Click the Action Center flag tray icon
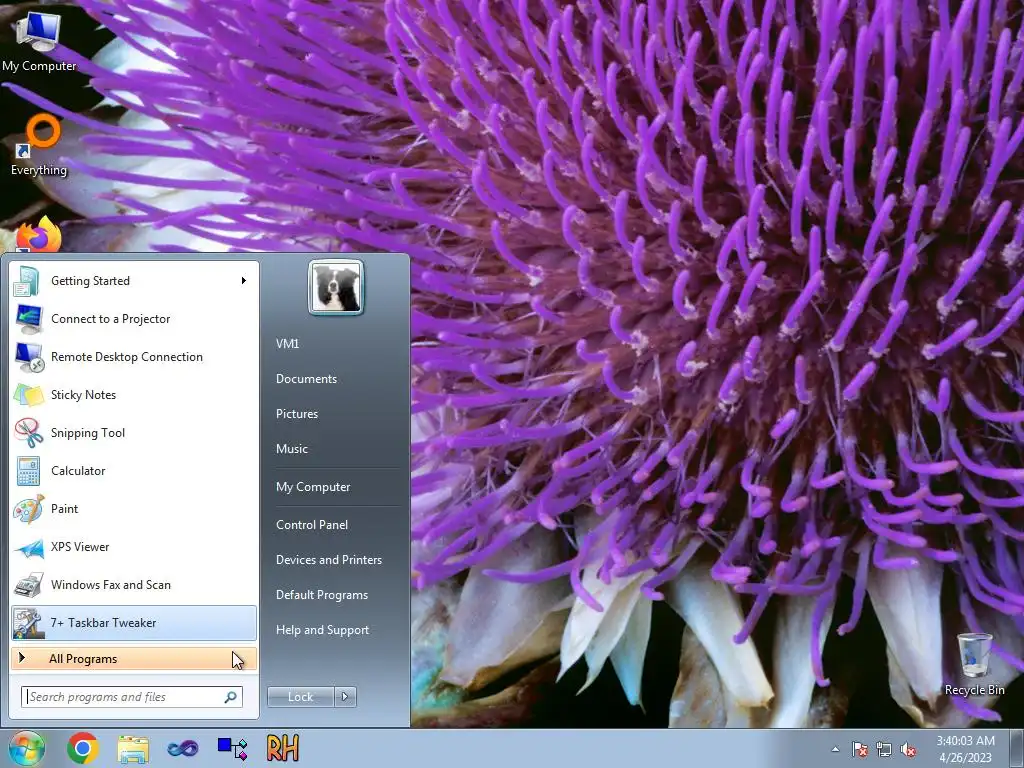This screenshot has width=1024, height=768. click(x=860, y=749)
